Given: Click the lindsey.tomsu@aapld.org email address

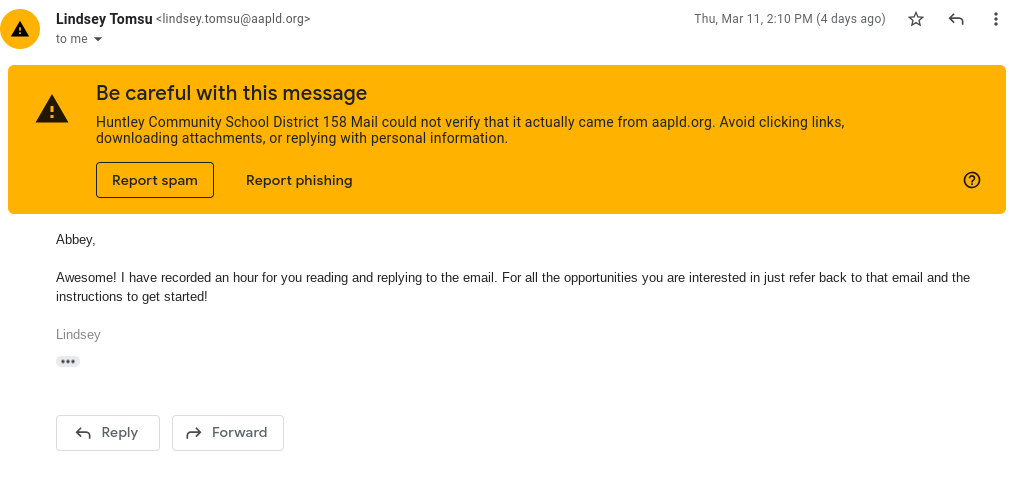Looking at the screenshot, I should click(233, 19).
